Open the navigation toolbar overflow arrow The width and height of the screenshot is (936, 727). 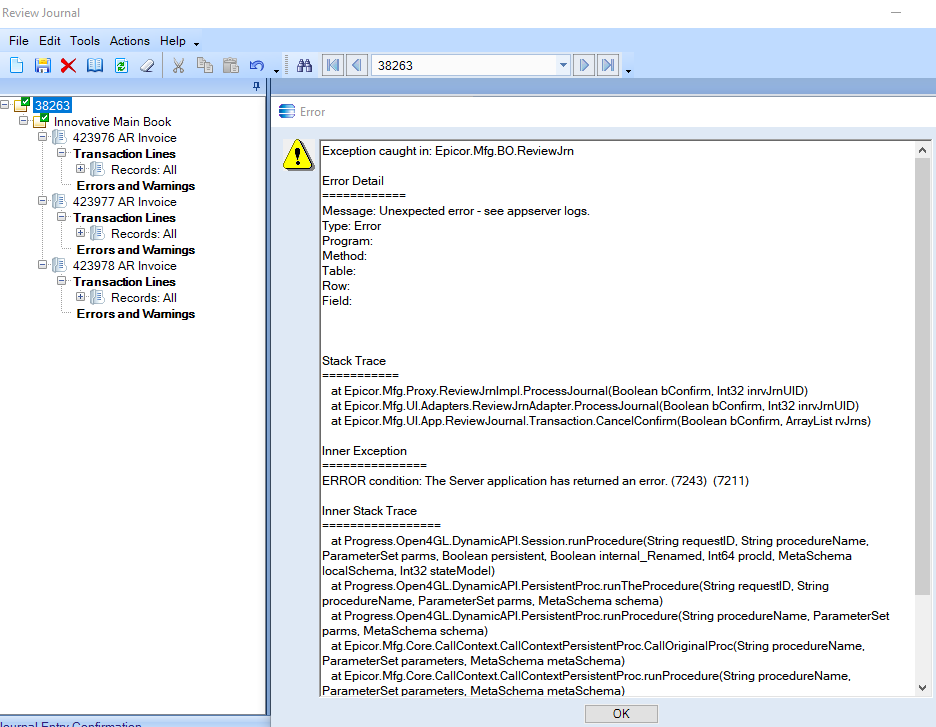[x=629, y=71]
